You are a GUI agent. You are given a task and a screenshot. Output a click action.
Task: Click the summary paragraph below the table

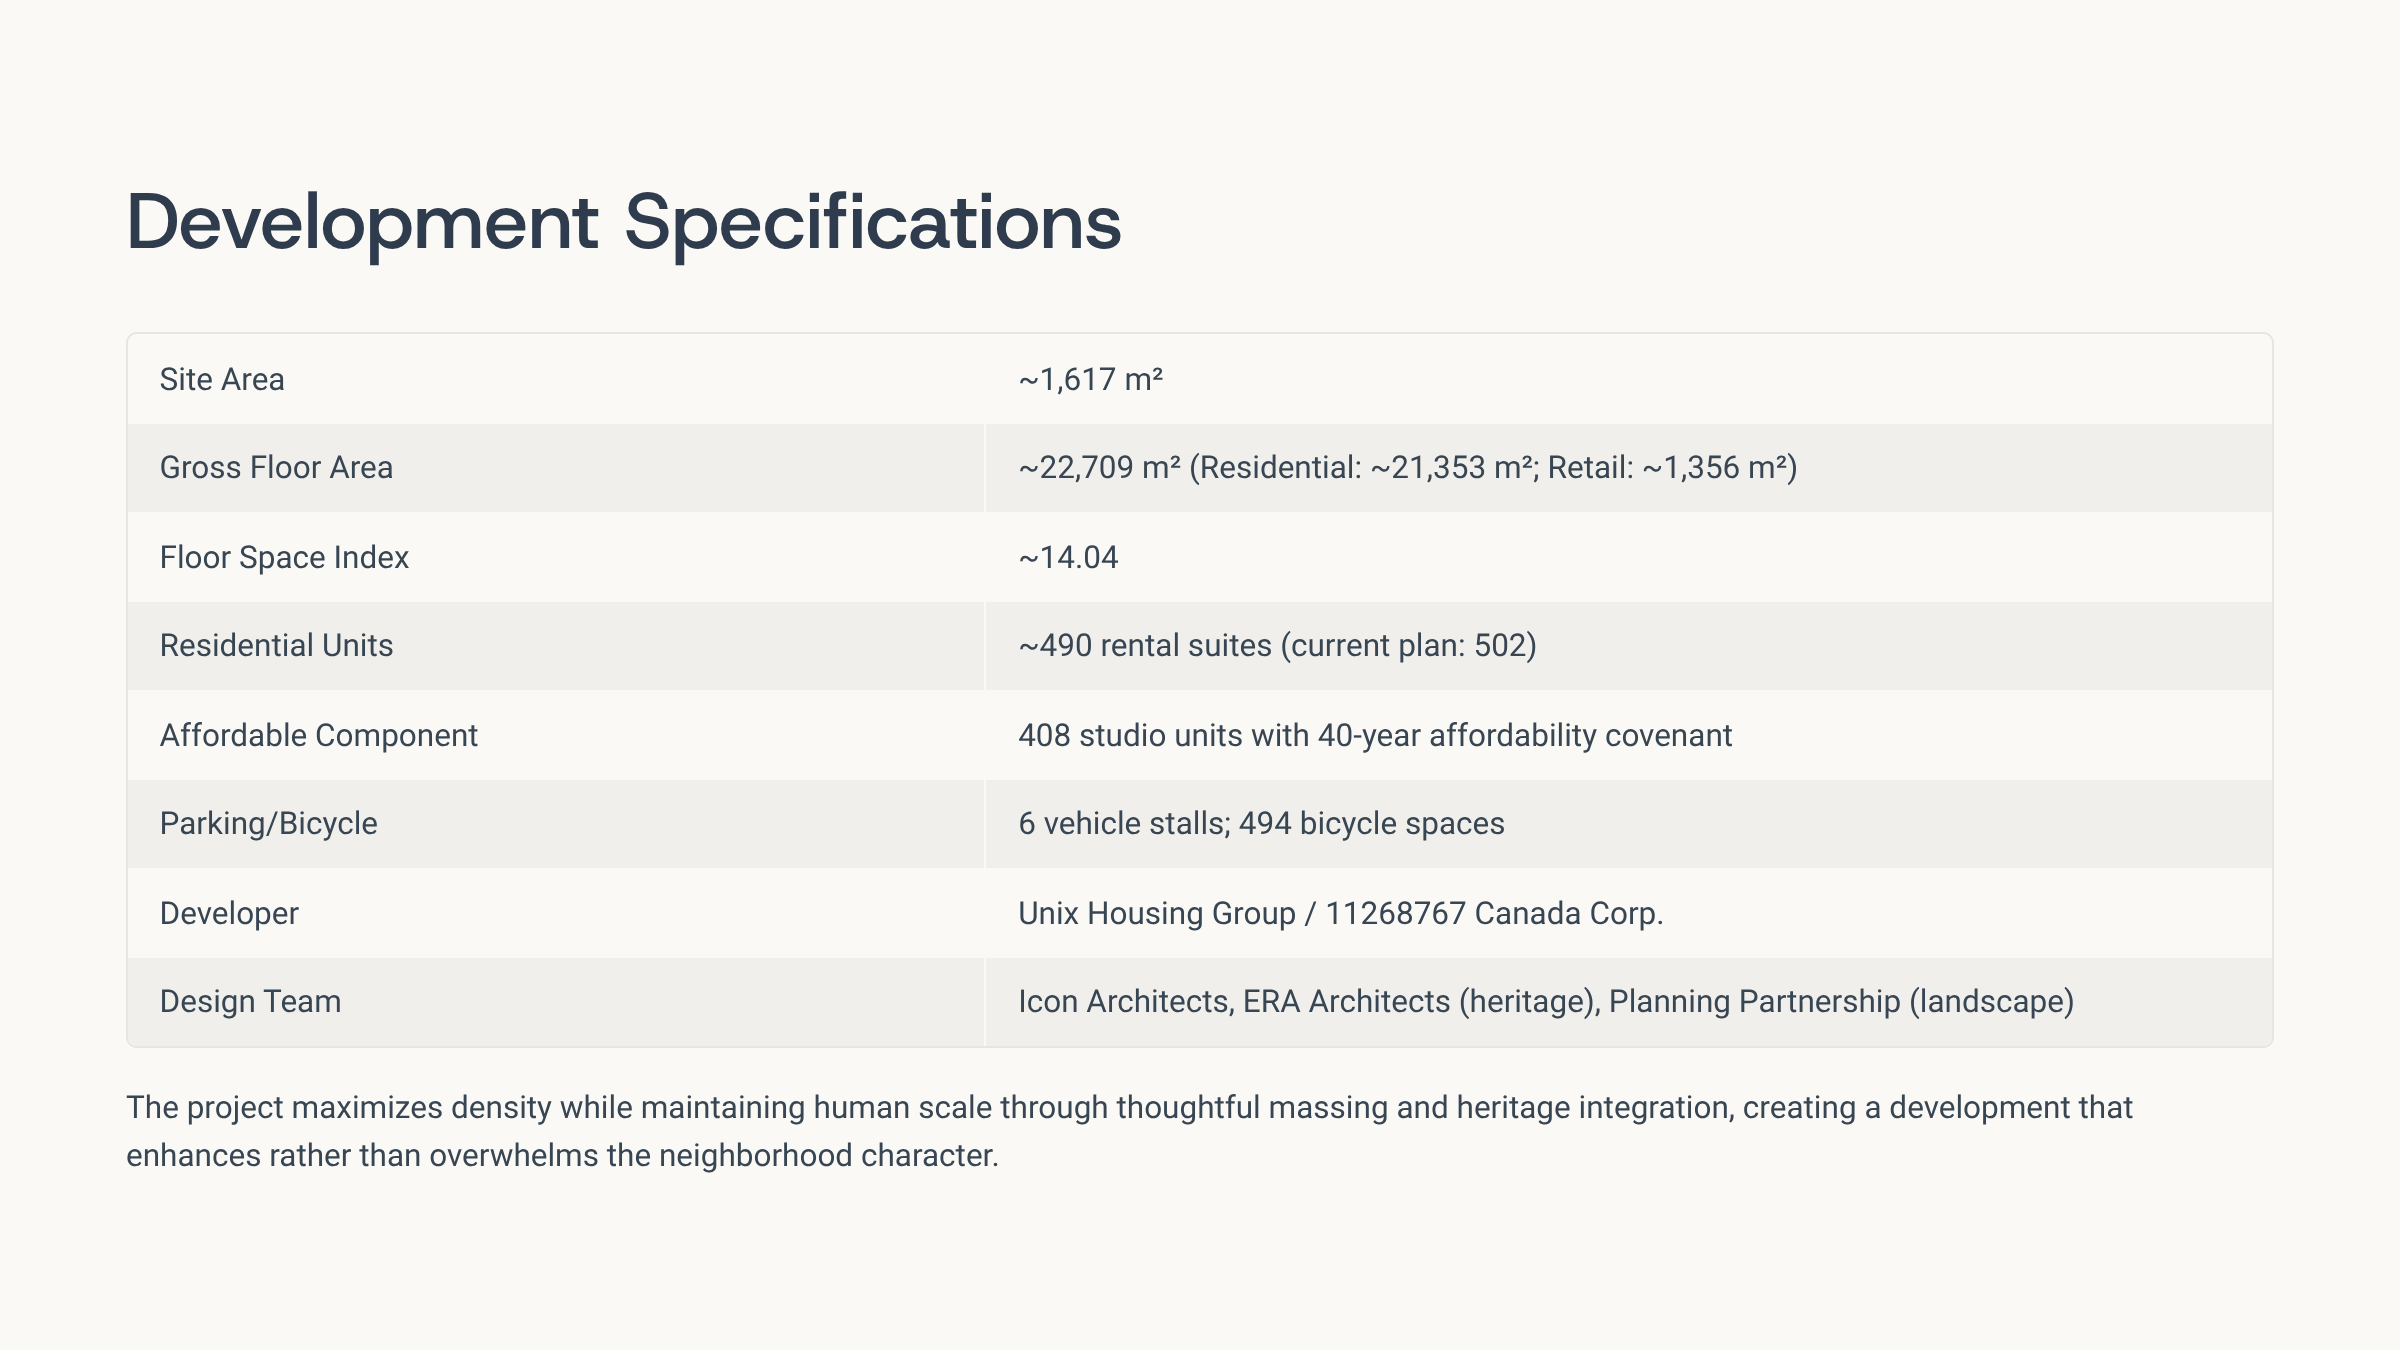point(1129,1132)
